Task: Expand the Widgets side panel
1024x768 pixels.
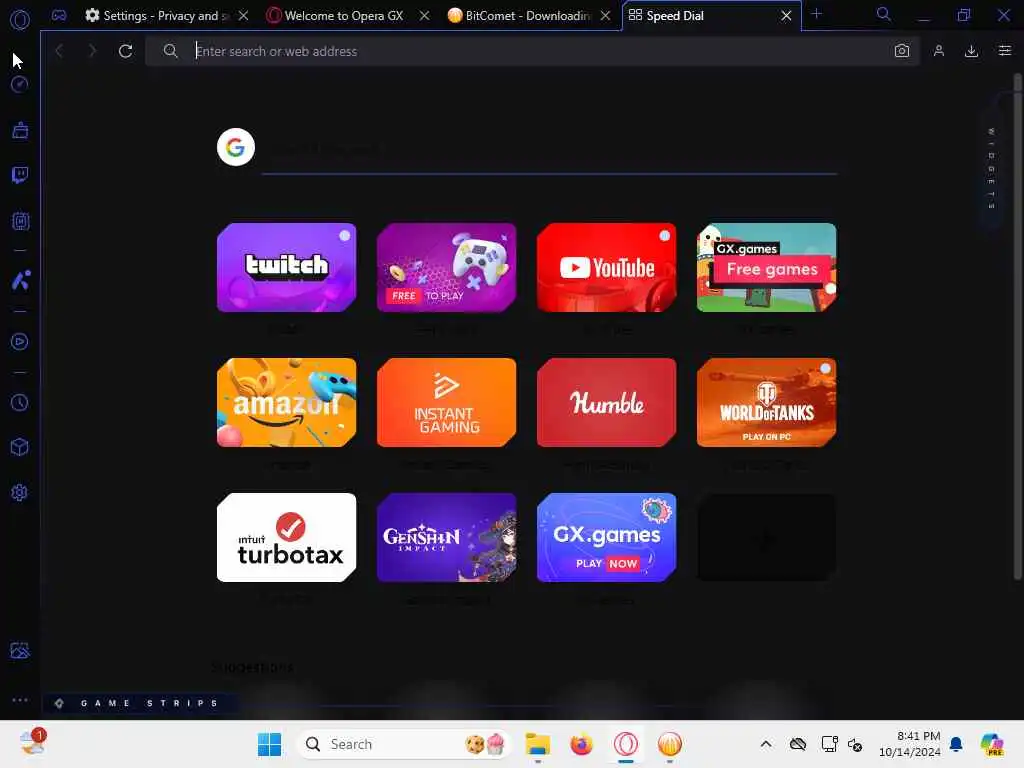Action: tap(991, 168)
